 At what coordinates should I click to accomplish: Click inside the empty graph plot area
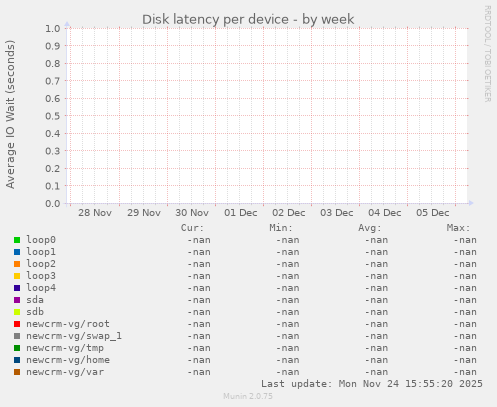click(267, 116)
